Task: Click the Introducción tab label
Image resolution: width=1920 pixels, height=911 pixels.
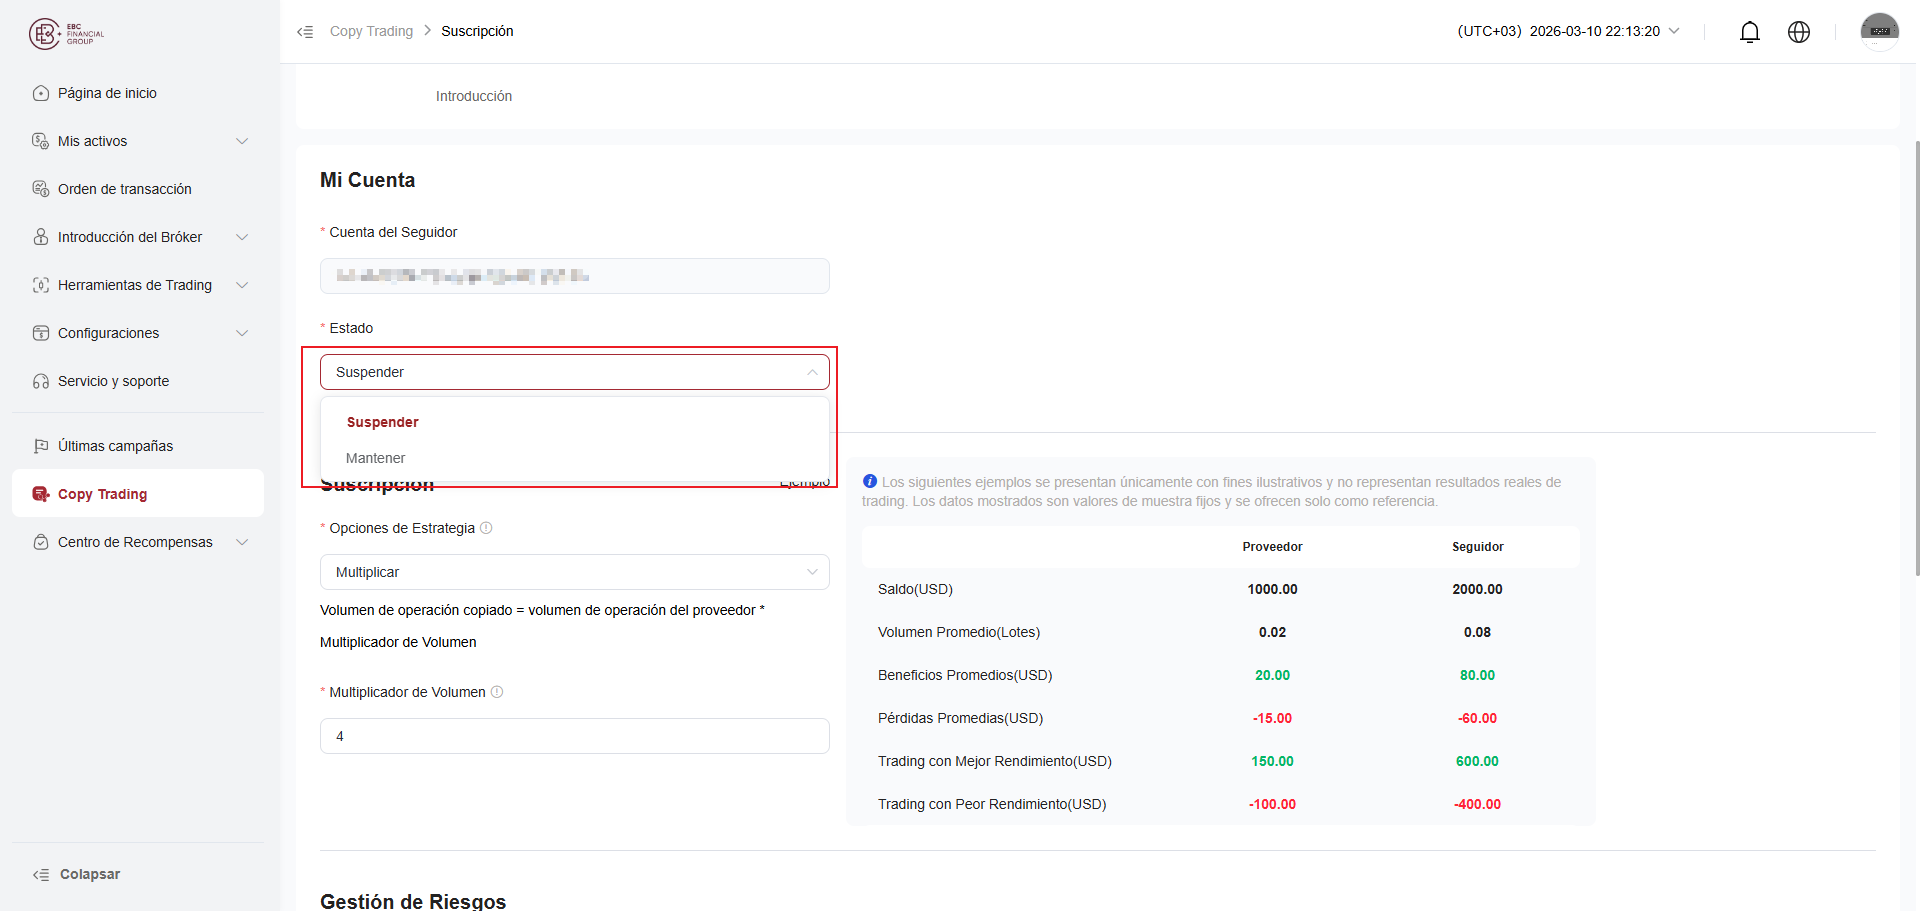Action: tap(474, 96)
